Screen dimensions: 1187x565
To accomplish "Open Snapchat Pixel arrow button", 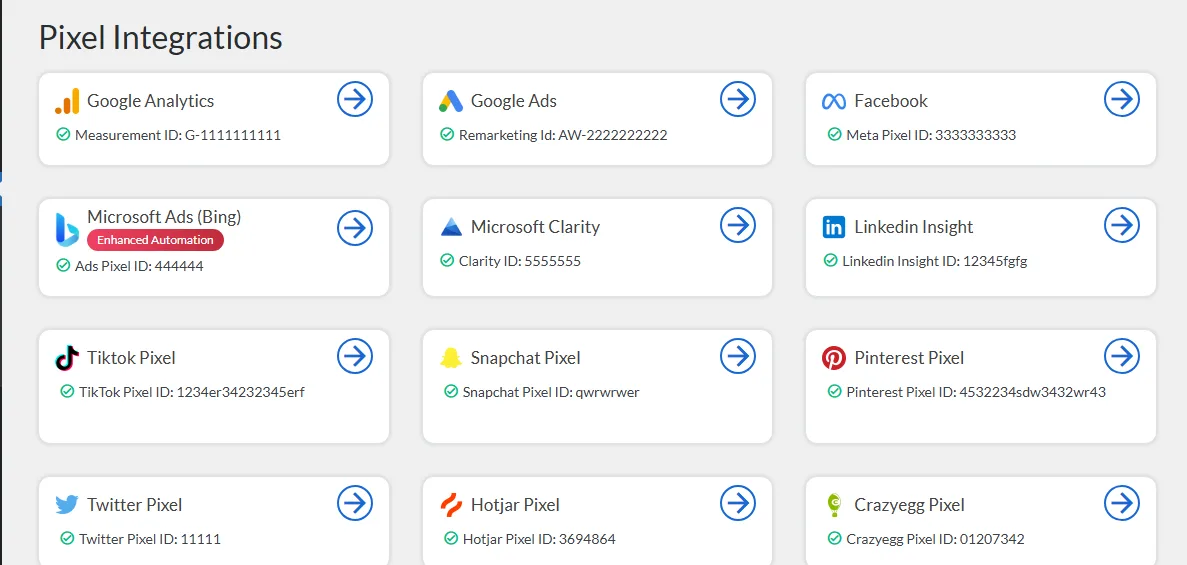I will pos(738,356).
